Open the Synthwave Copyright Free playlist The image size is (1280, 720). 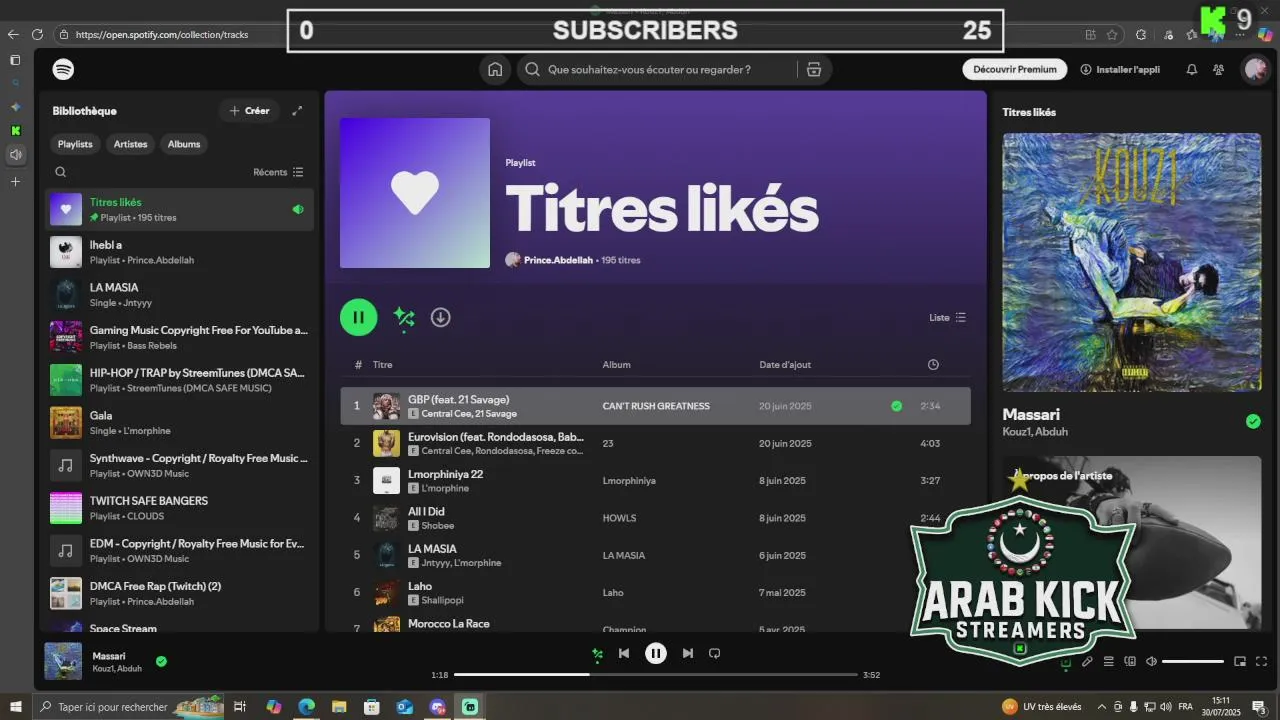coord(179,465)
